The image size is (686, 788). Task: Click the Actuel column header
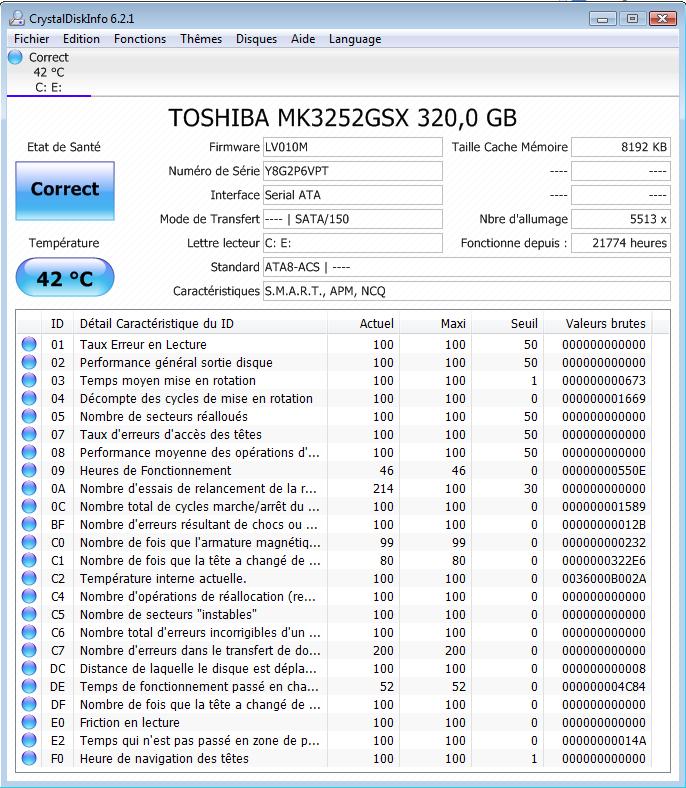363,324
